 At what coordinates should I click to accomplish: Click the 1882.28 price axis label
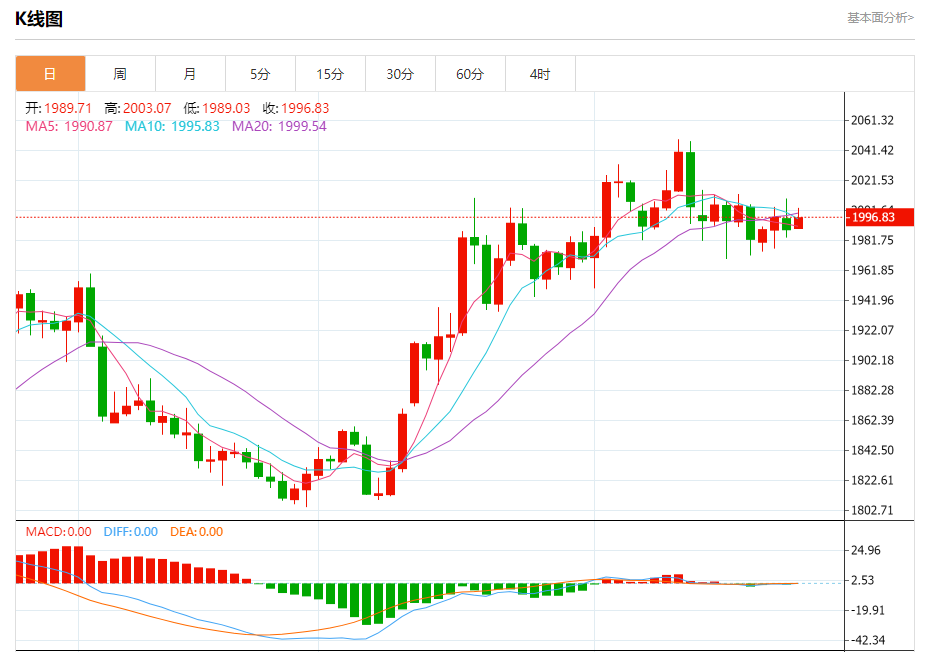[872, 390]
